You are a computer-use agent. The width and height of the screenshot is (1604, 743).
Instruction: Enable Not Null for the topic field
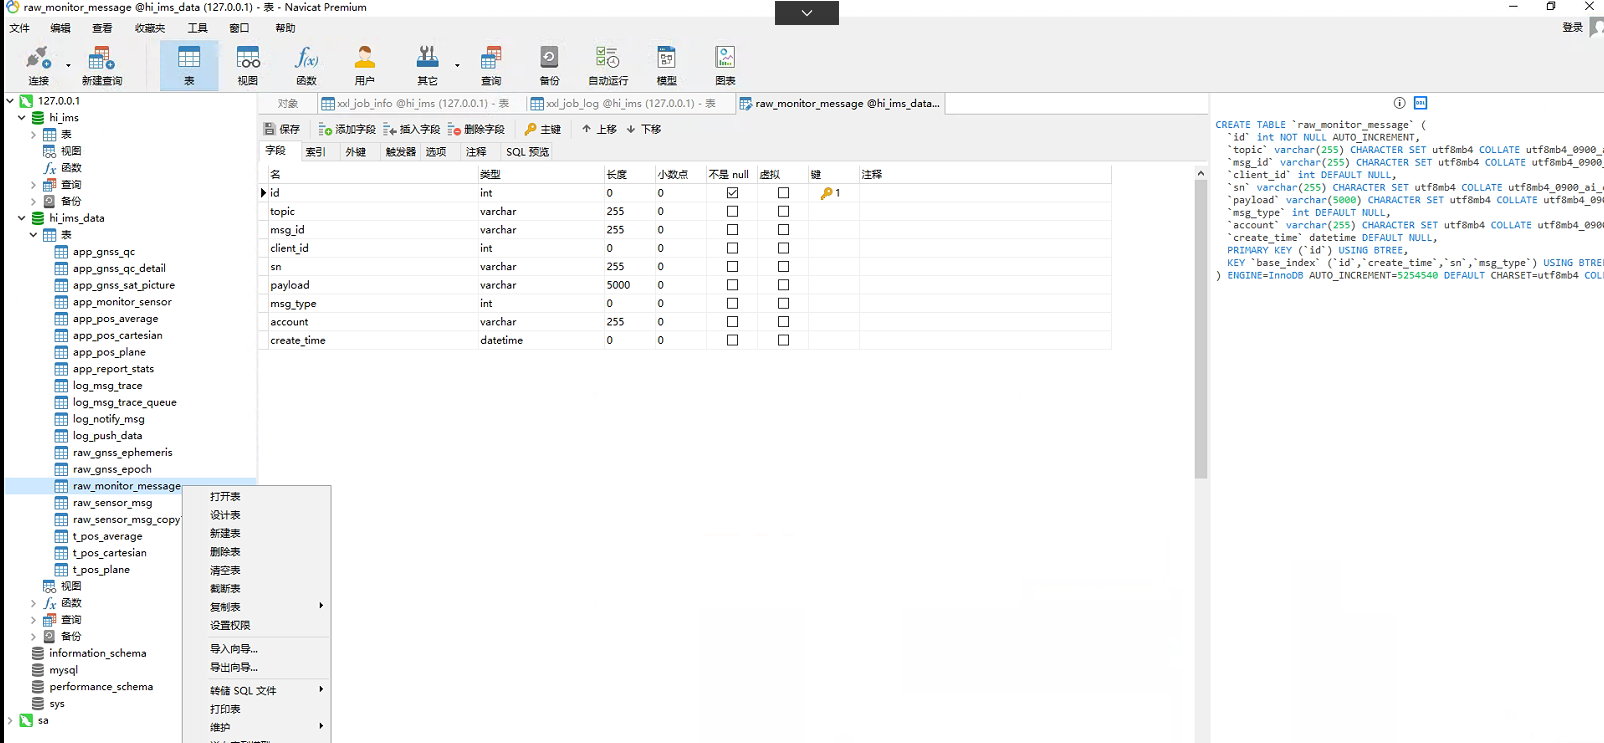(x=732, y=212)
